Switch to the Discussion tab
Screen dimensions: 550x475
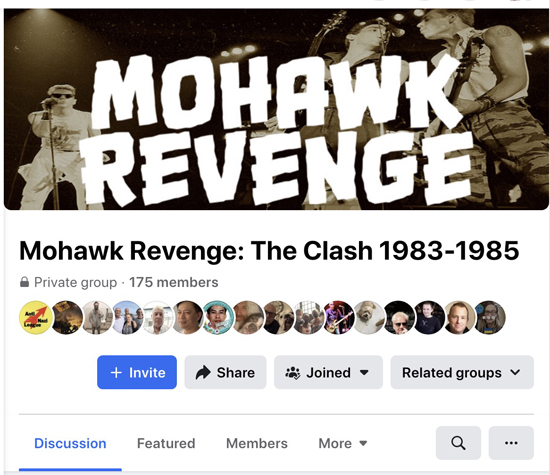(x=70, y=443)
